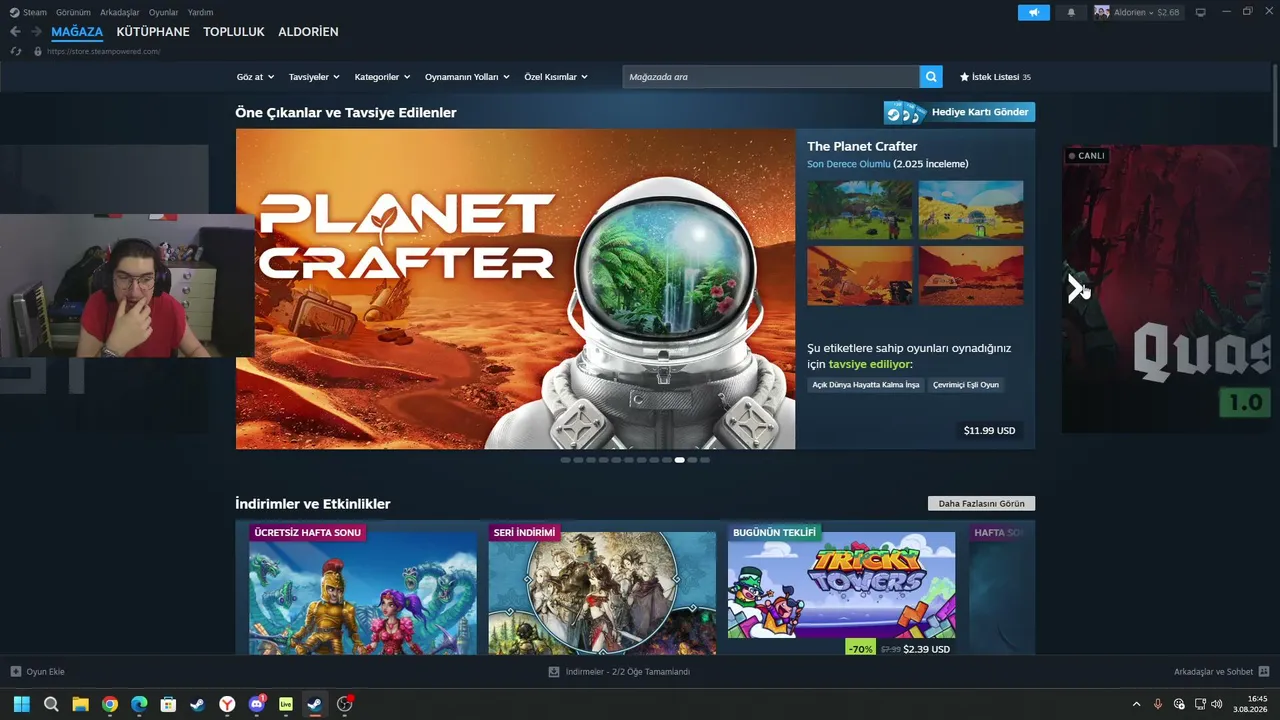The height and width of the screenshot is (720, 1280).
Task: Open the Görünüm menu
Action: [x=73, y=12]
